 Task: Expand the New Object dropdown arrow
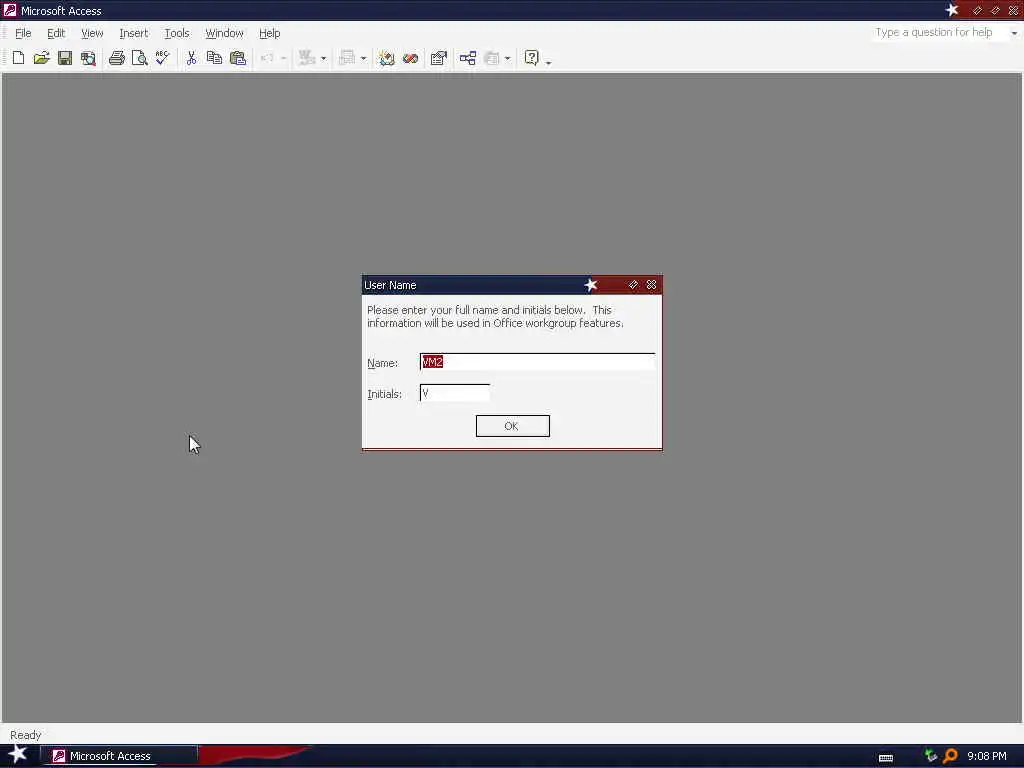coord(507,59)
